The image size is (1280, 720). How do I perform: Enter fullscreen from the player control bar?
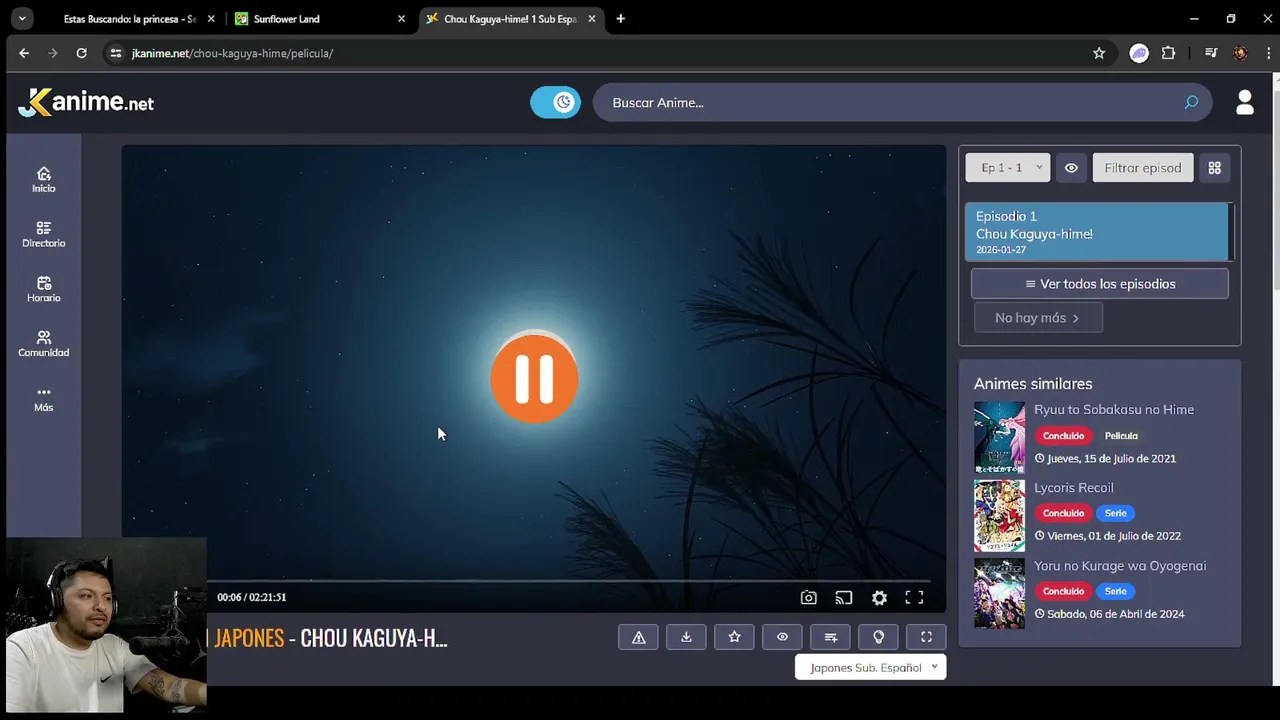point(914,598)
